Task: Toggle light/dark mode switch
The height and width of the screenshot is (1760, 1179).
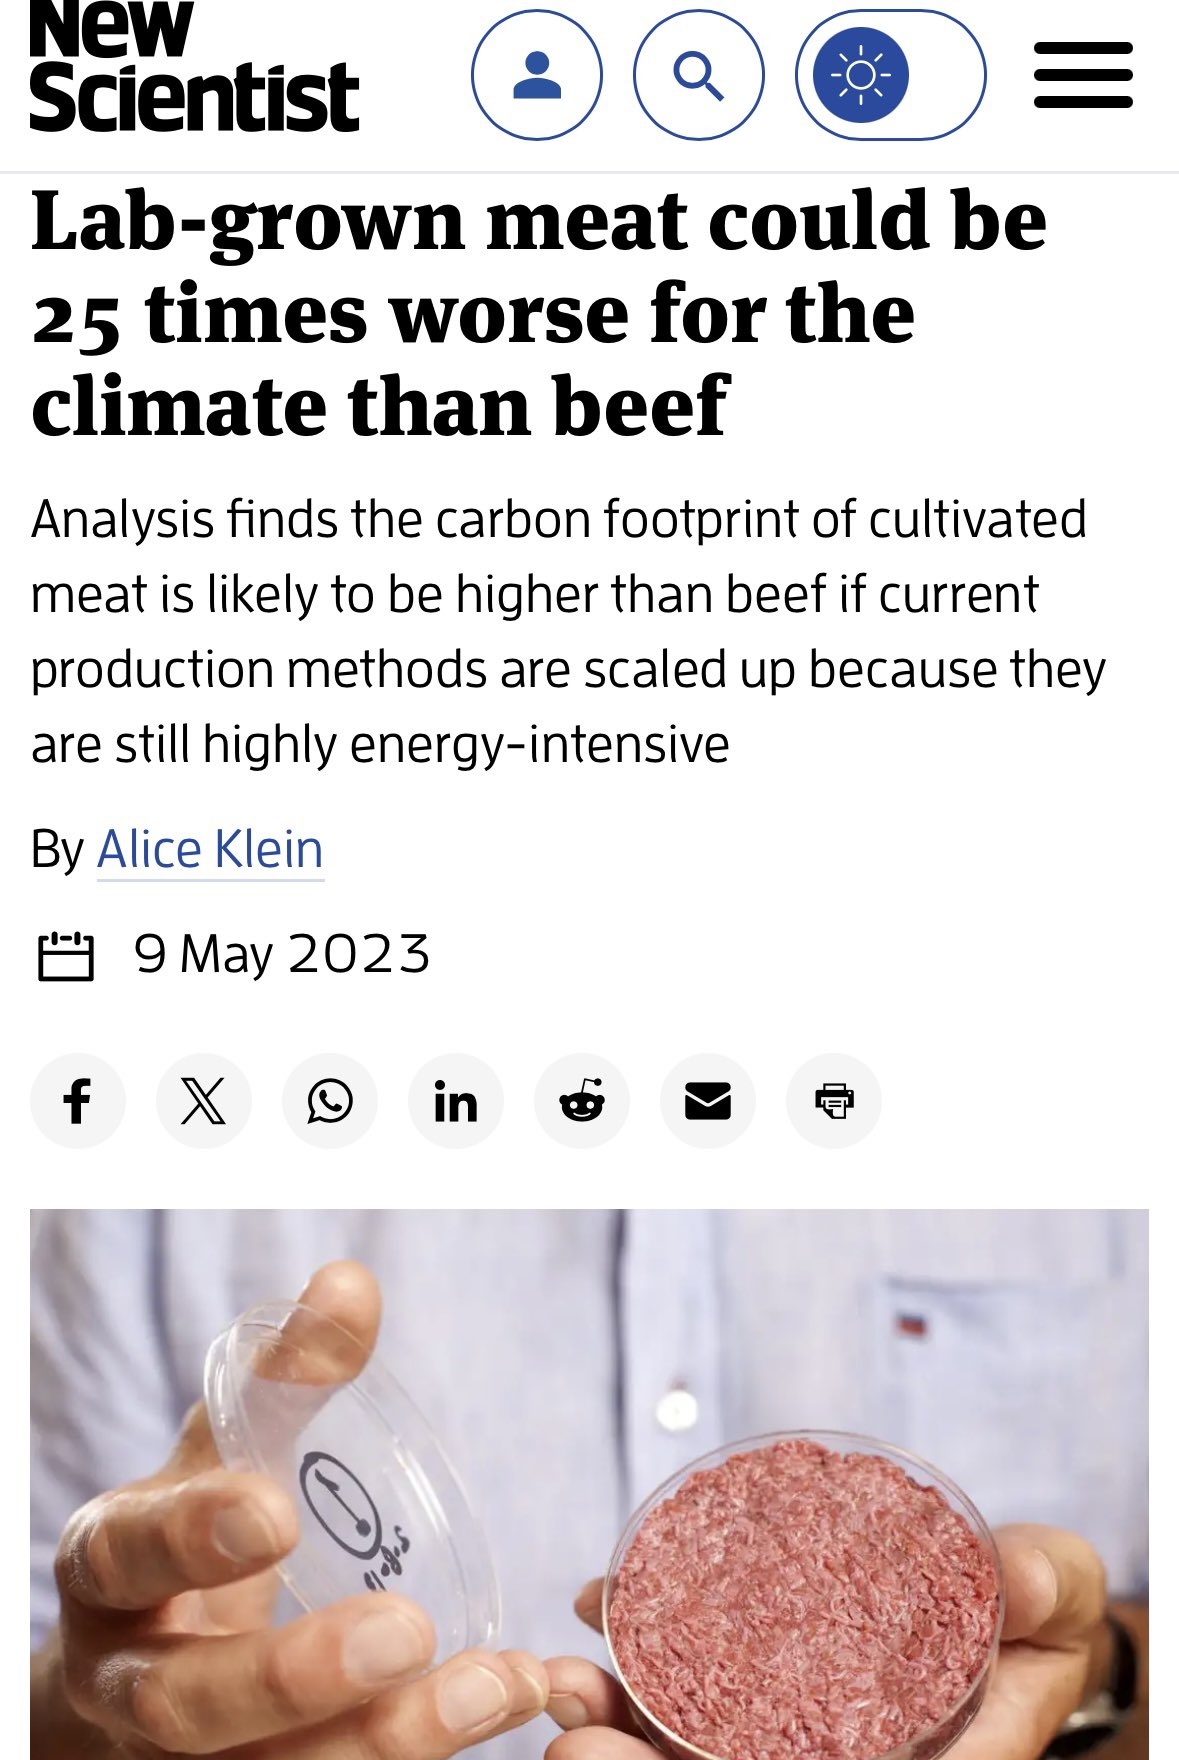Action: 891,75
